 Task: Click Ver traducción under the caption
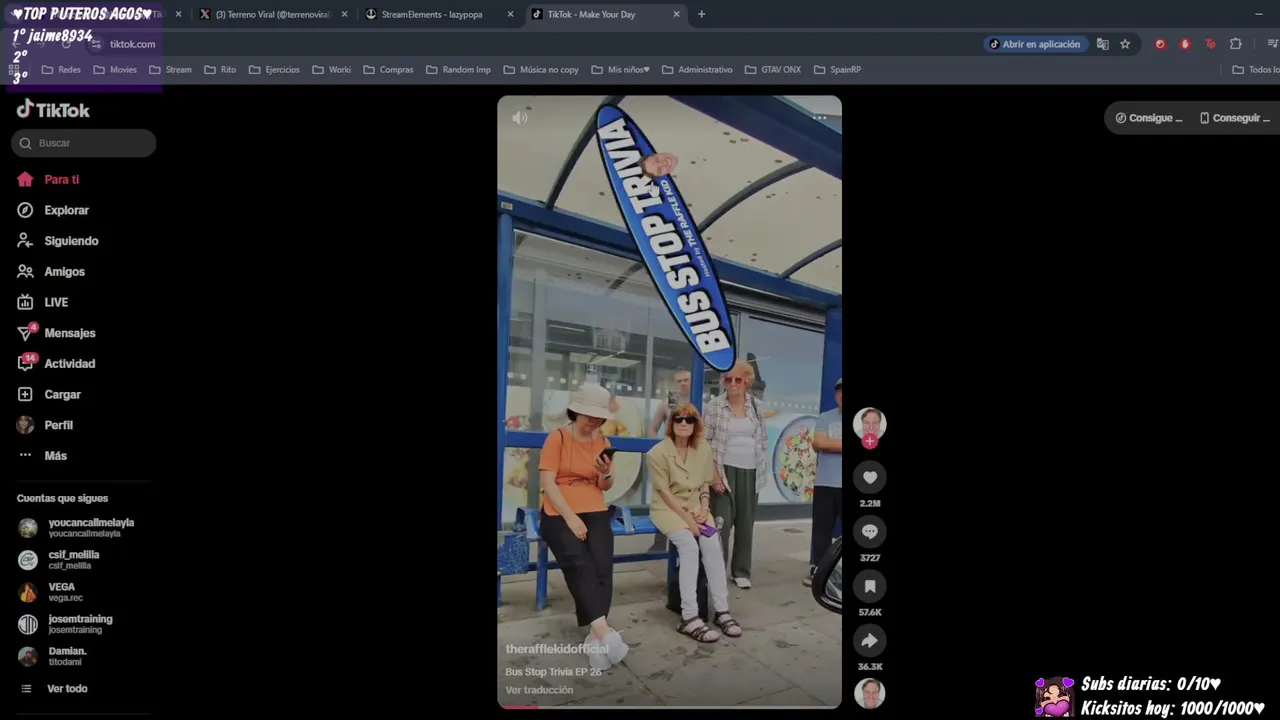(539, 690)
